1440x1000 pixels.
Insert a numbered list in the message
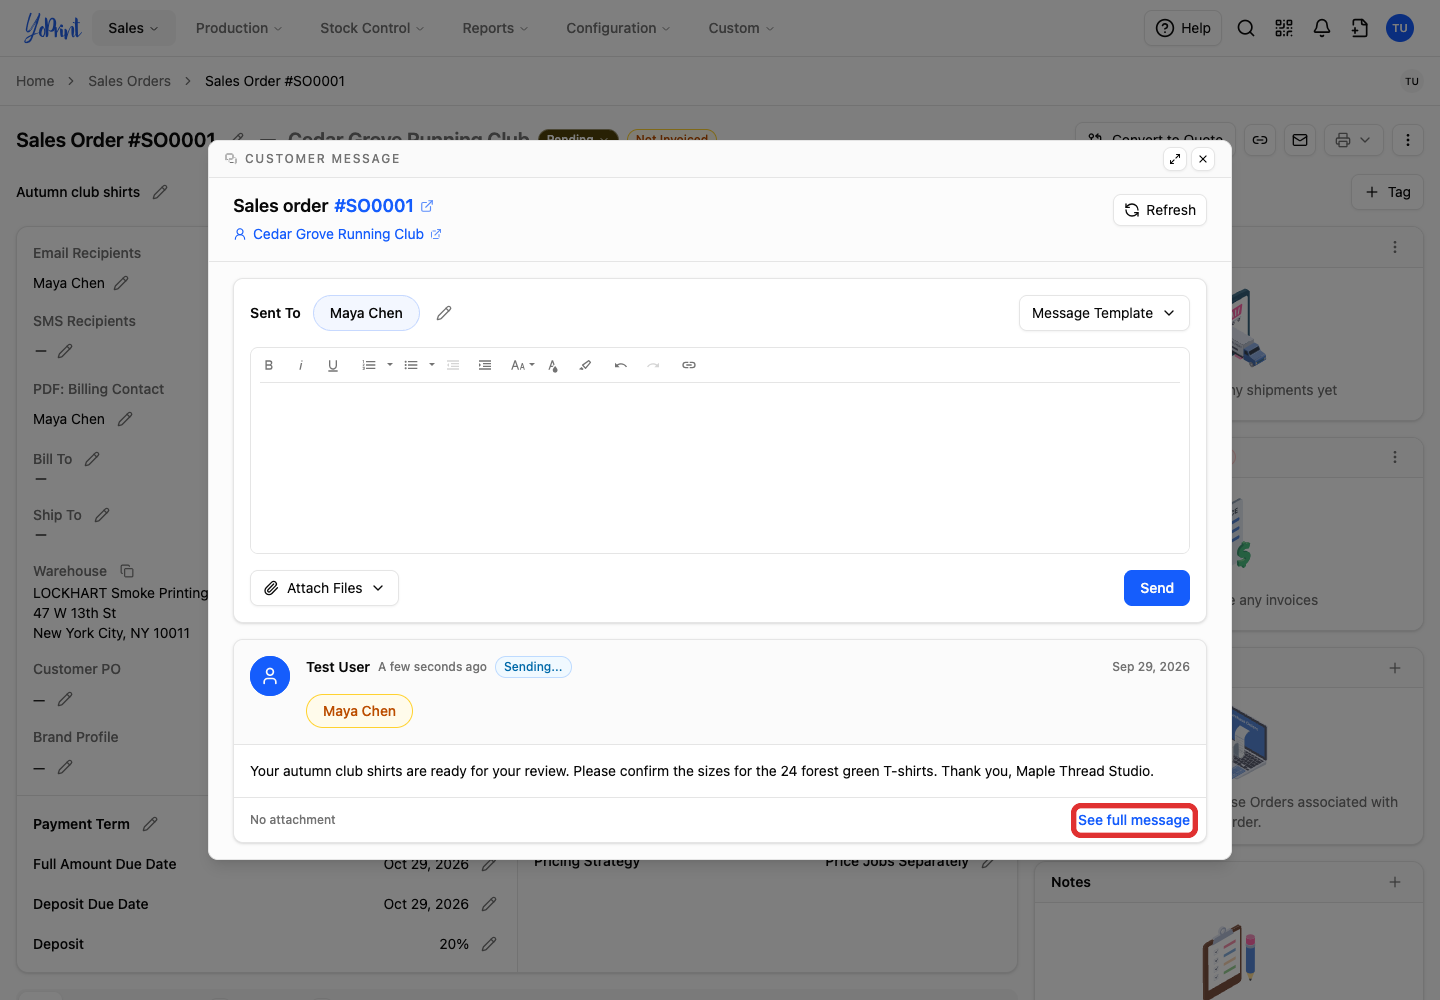coord(369,365)
